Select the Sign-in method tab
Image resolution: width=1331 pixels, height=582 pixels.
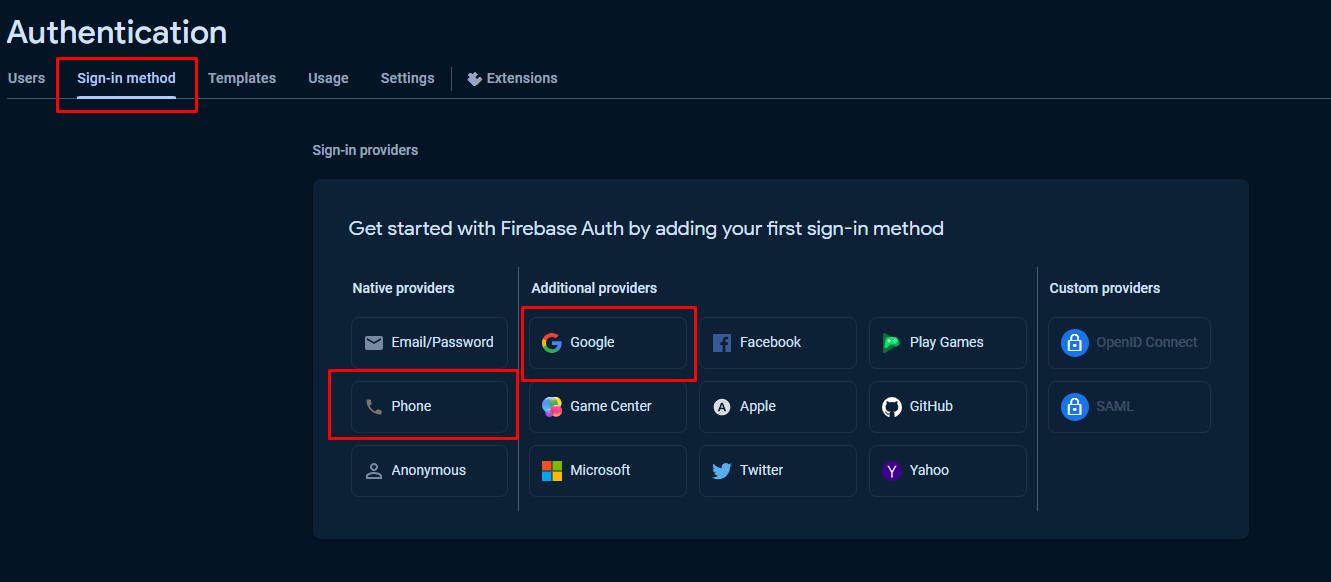tap(126, 78)
